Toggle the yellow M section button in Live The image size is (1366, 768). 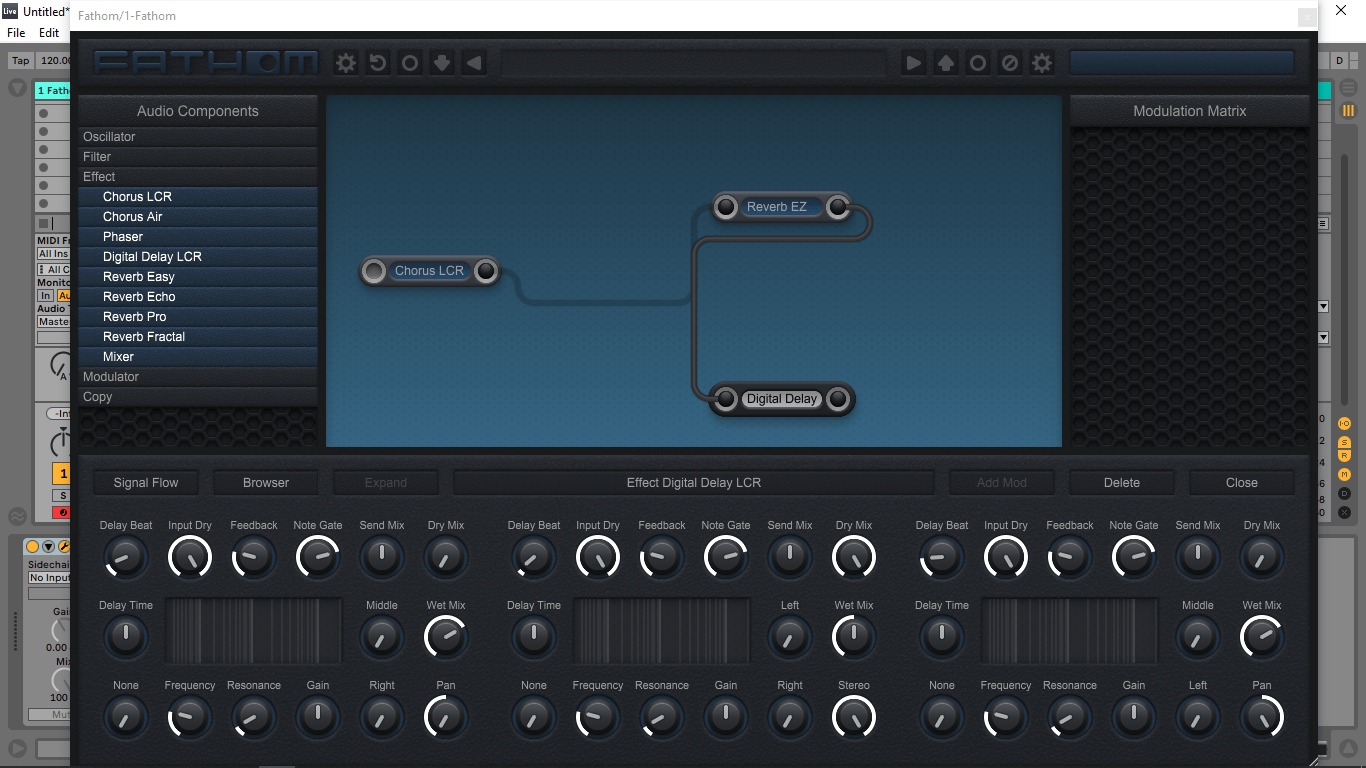click(x=1344, y=475)
